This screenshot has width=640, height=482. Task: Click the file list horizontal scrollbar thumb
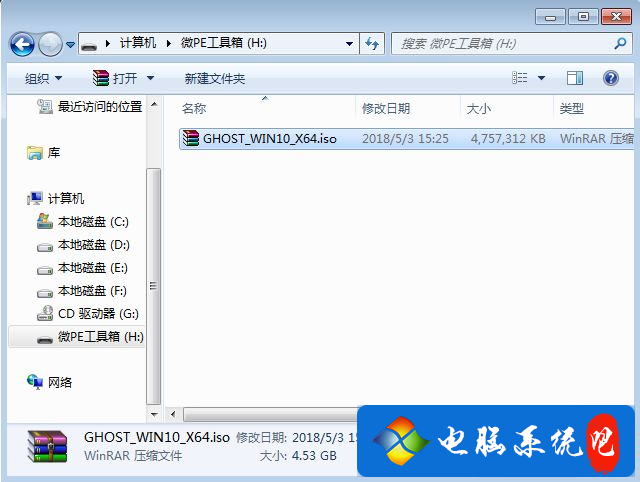(x=271, y=415)
